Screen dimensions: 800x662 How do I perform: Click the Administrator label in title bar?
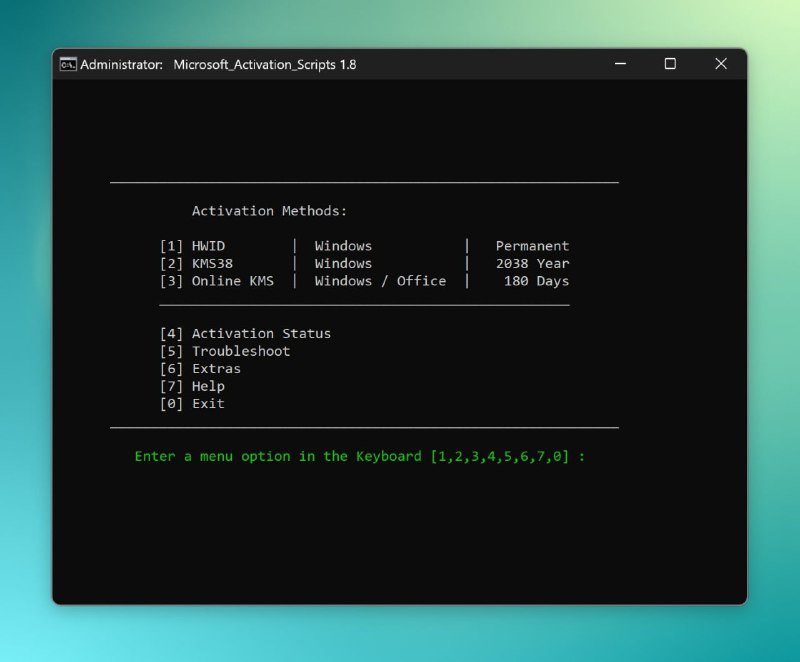point(121,65)
